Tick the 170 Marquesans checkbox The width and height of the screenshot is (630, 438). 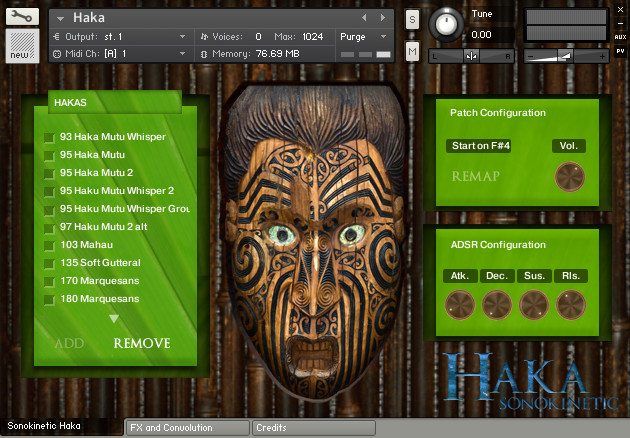(x=48, y=281)
